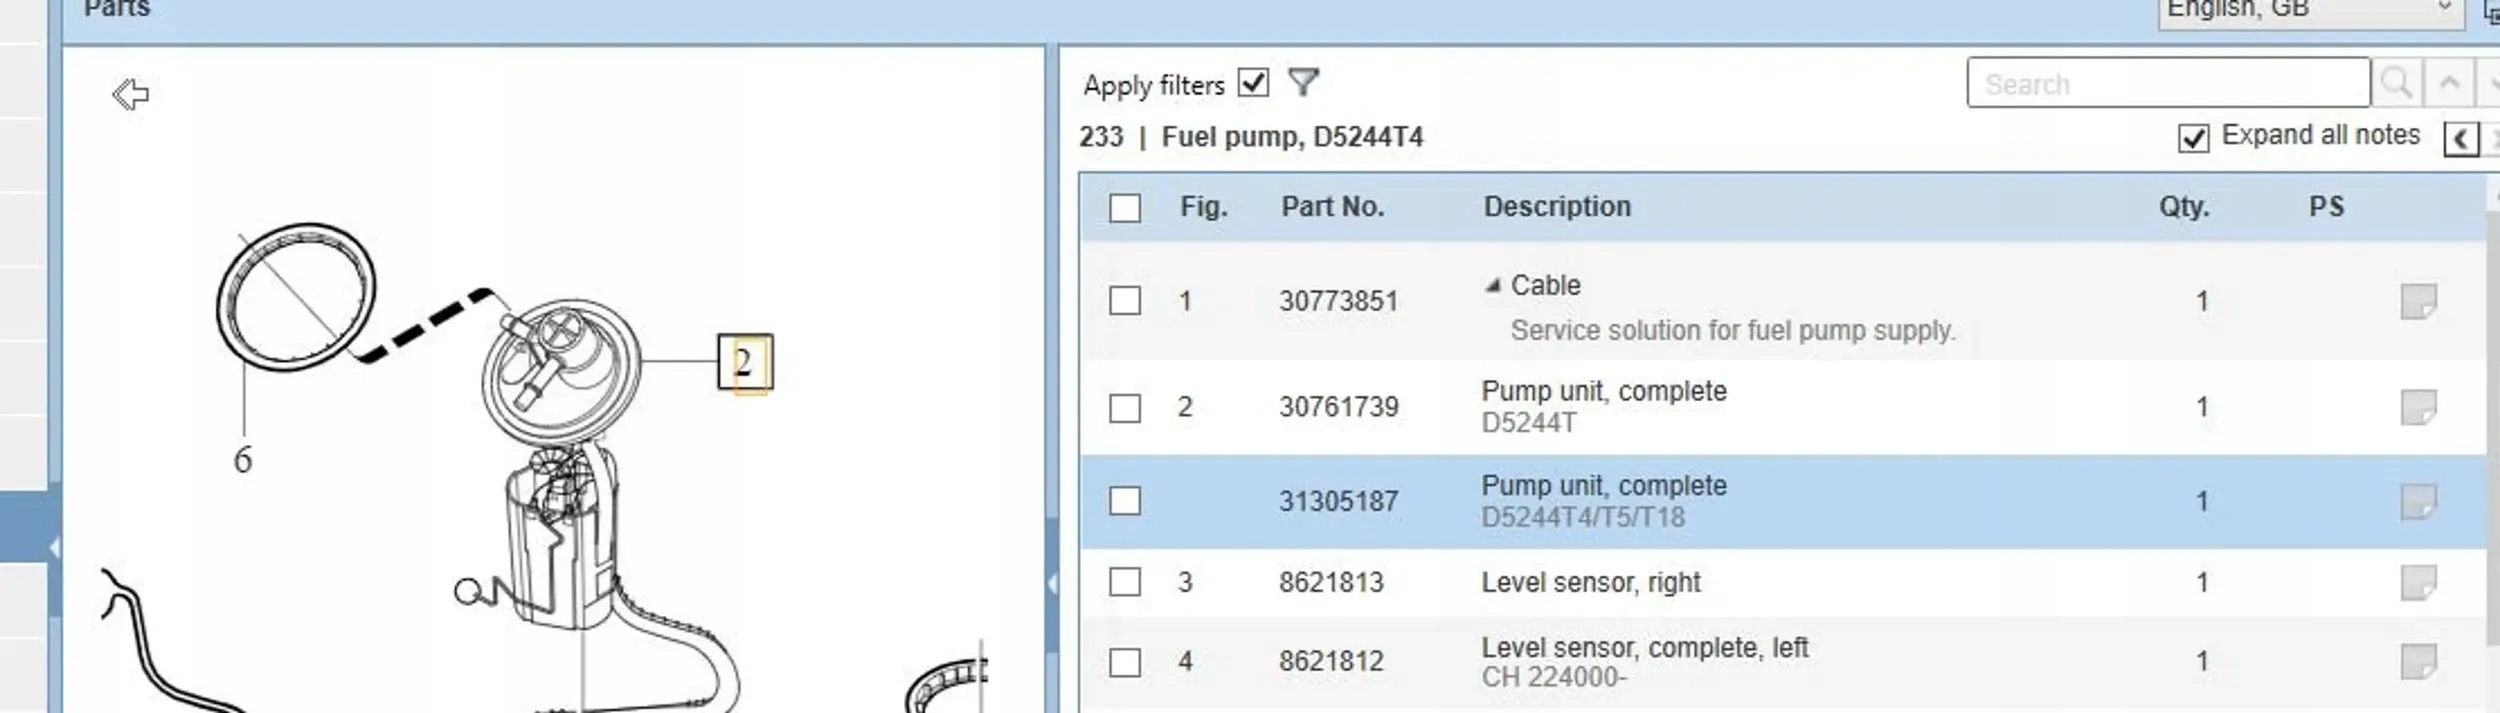Collapse panel with left chevron button

click(x=2461, y=138)
